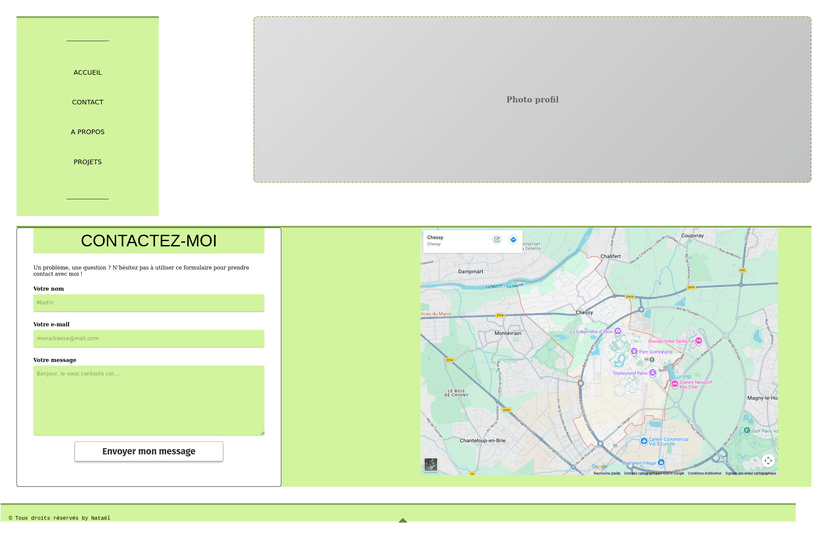The width and height of the screenshot is (828, 538).
Task: Click the map recenter control icon
Action: pyautogui.click(x=768, y=460)
